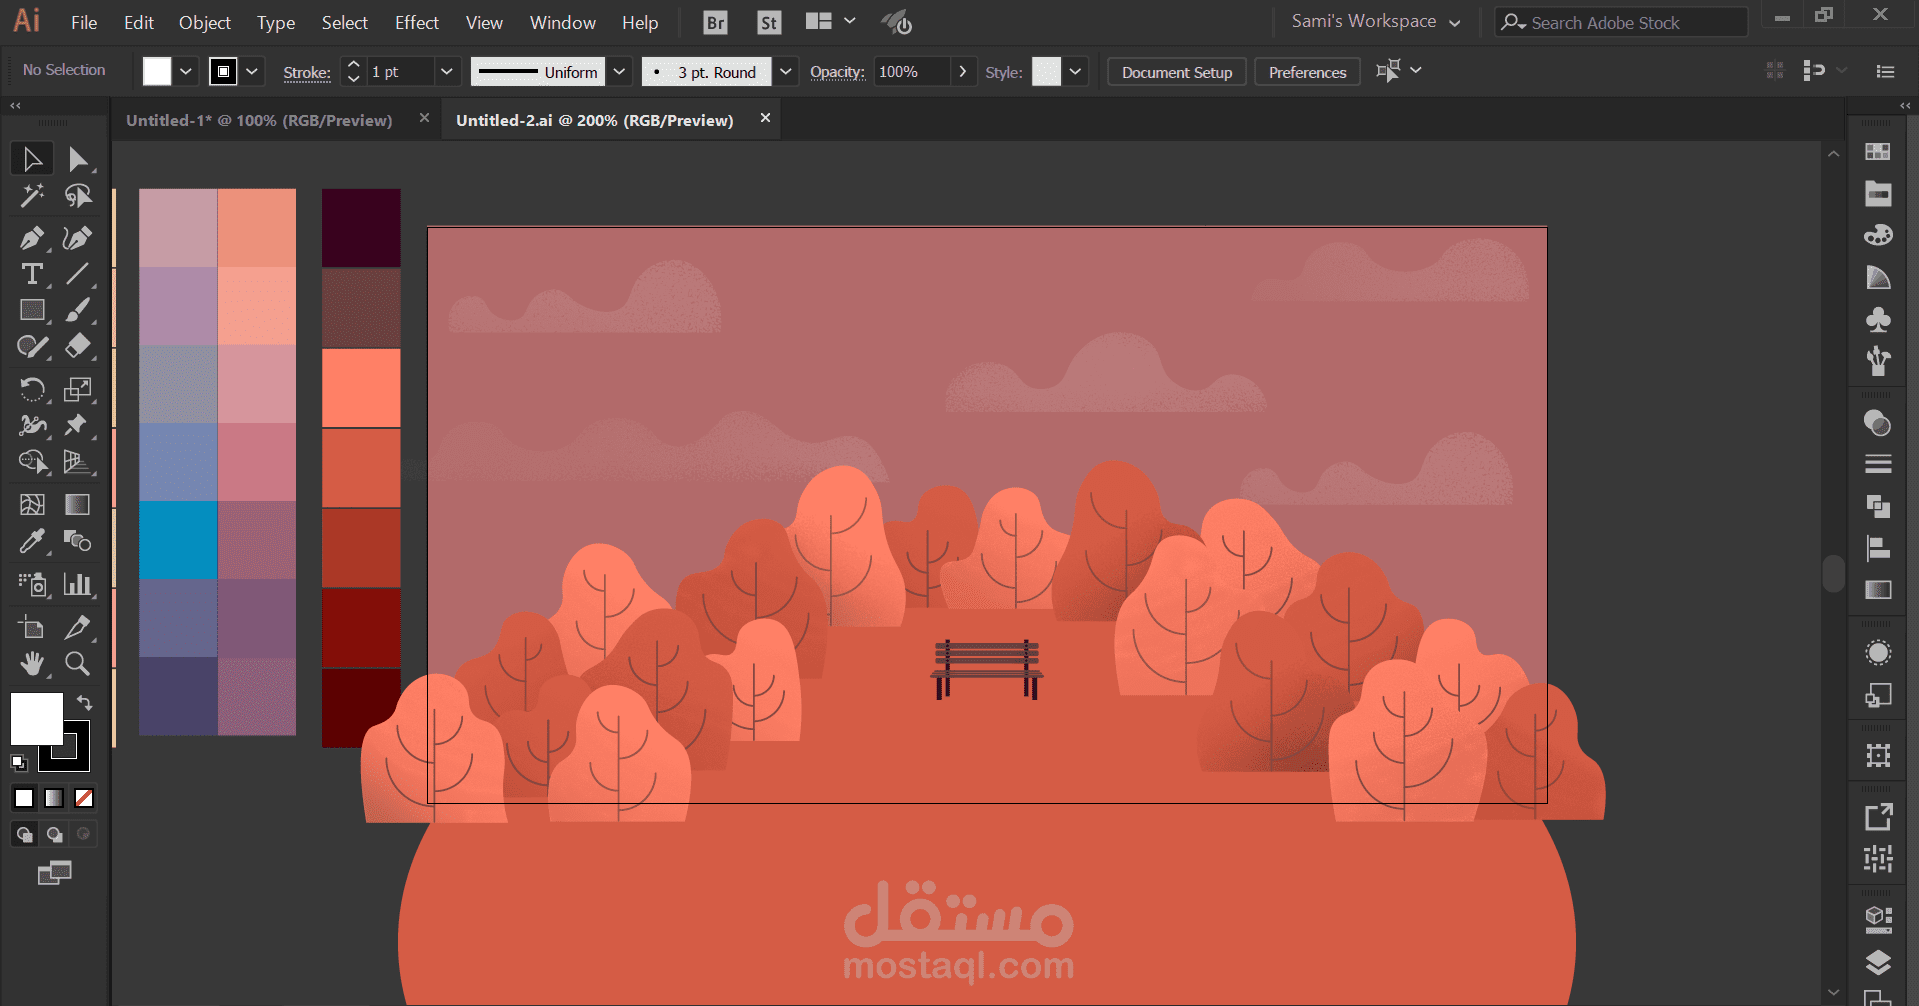Swap Fill and Stroke colors
This screenshot has width=1919, height=1006.
click(x=85, y=703)
